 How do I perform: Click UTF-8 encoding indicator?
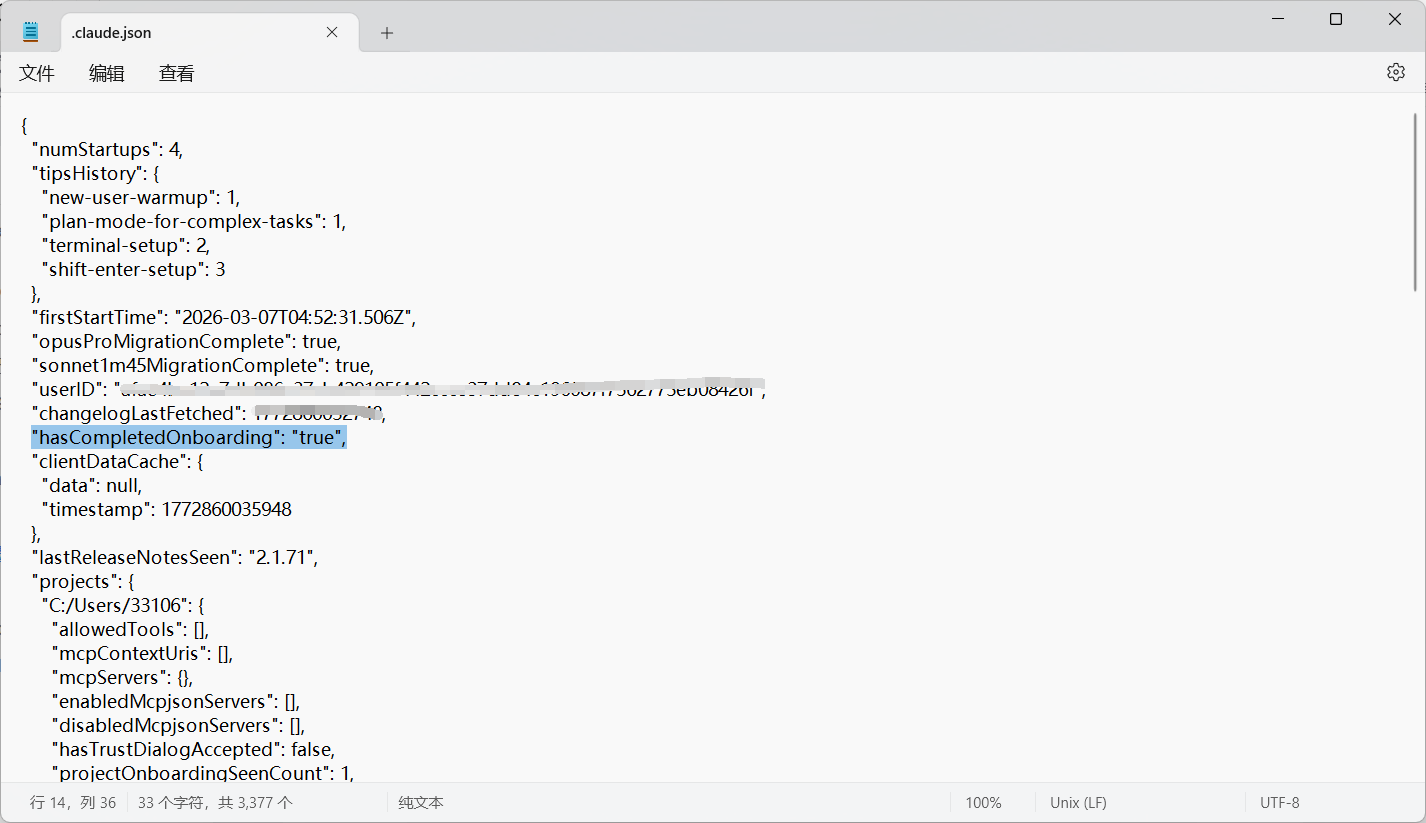pyautogui.click(x=1280, y=802)
